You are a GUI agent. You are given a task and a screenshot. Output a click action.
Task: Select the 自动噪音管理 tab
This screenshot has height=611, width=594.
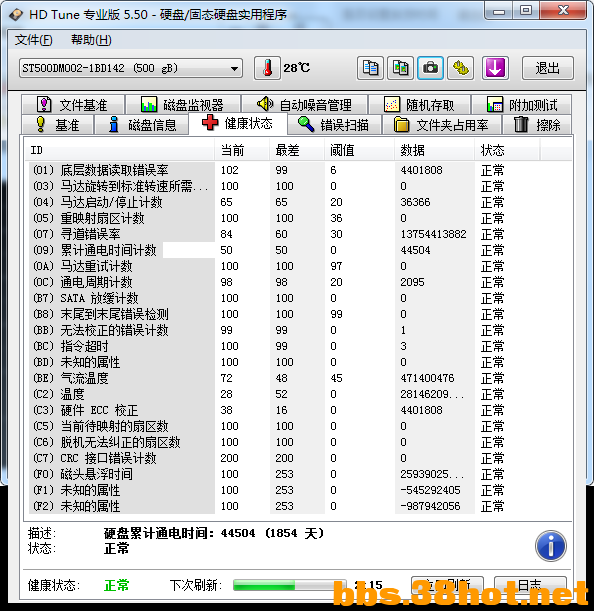[304, 104]
